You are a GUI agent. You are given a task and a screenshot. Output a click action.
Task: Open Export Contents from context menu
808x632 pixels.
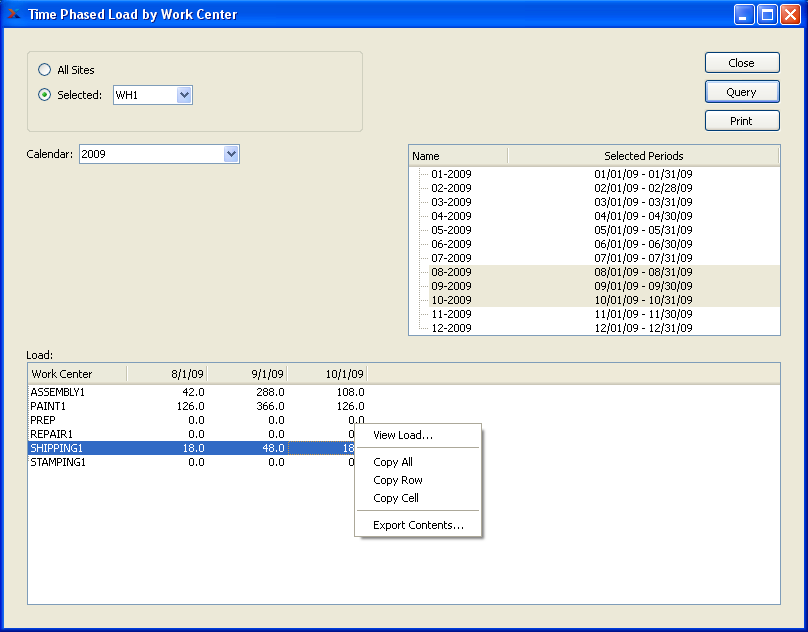click(418, 525)
